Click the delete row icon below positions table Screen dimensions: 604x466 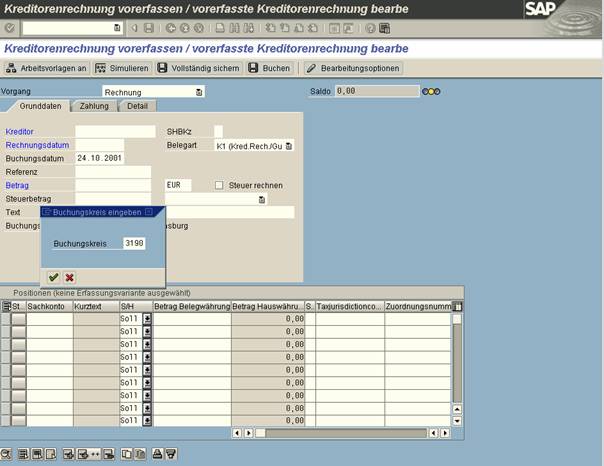click(x=108, y=454)
